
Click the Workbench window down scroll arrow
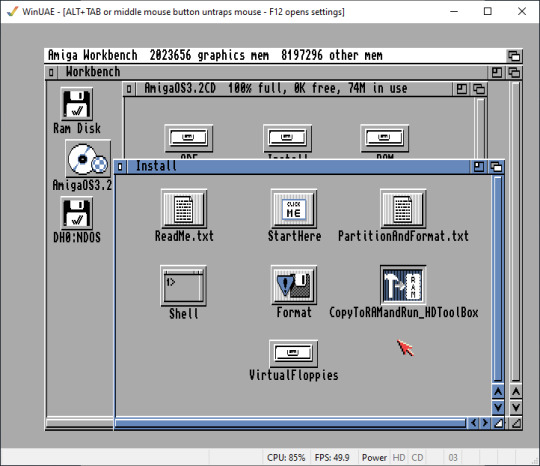pos(516,407)
